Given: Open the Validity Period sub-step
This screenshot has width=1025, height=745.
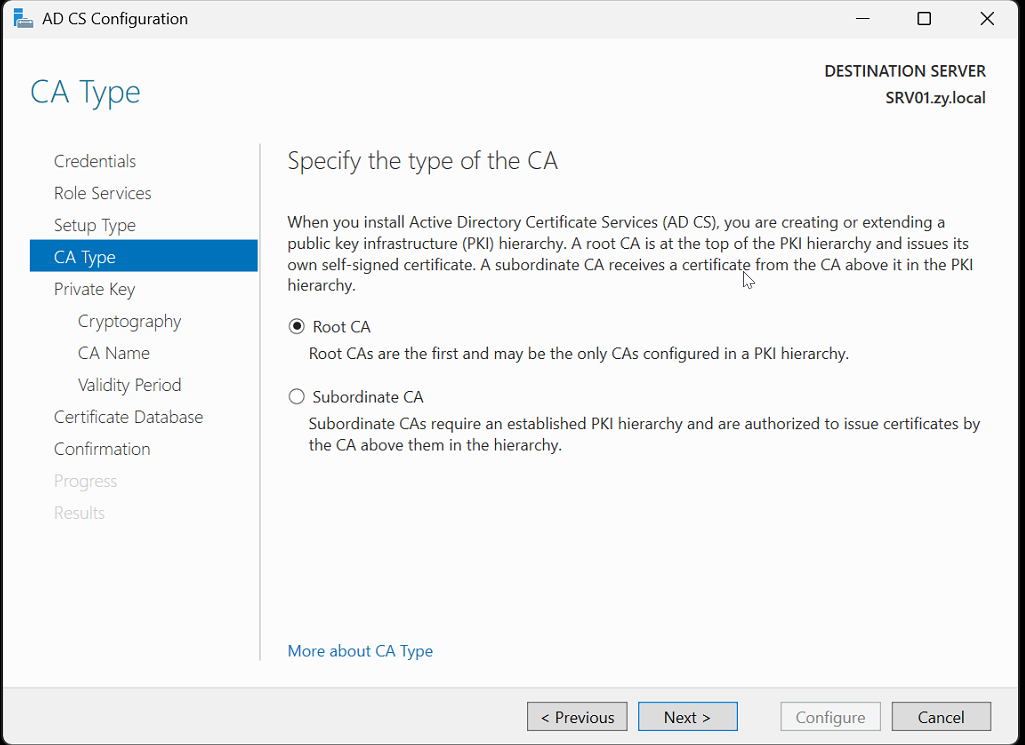Looking at the screenshot, I should pyautogui.click(x=129, y=385).
